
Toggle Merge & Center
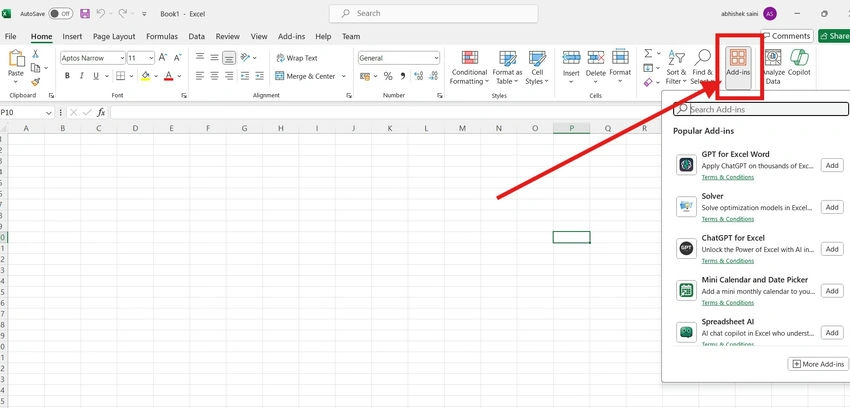coord(305,76)
